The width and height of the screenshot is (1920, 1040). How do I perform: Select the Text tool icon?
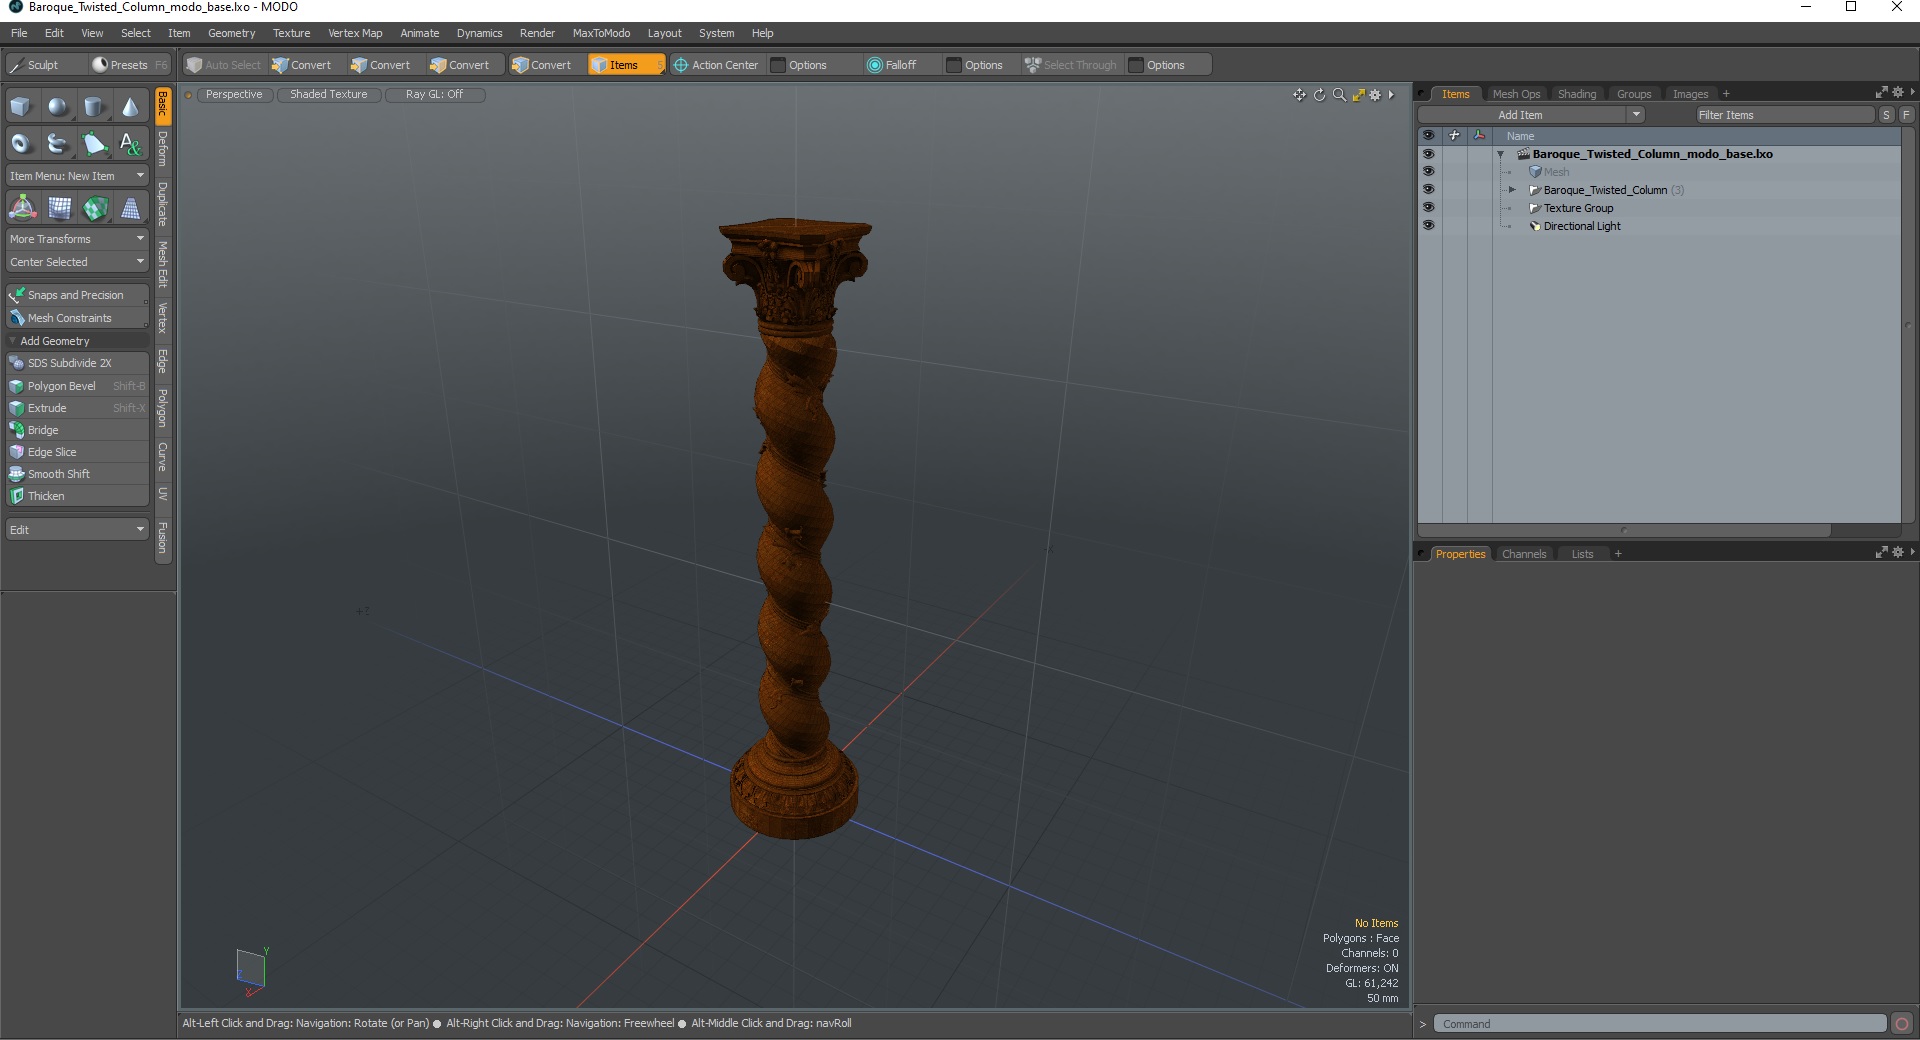[130, 144]
